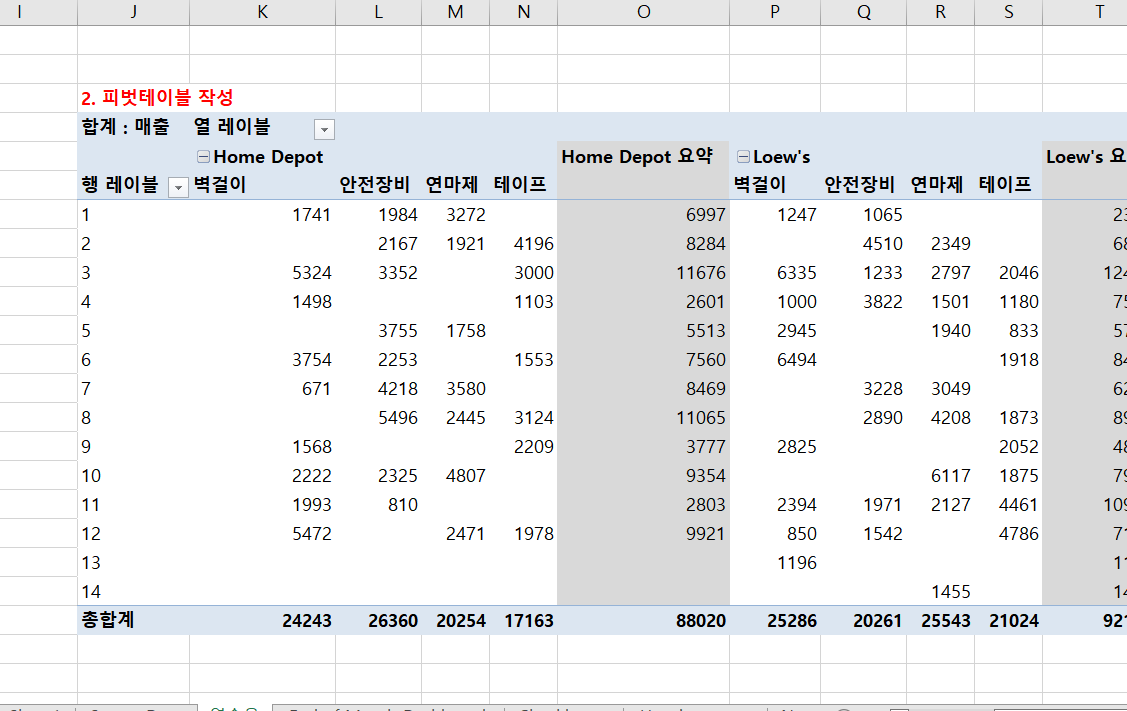Select column S header

click(1009, 12)
